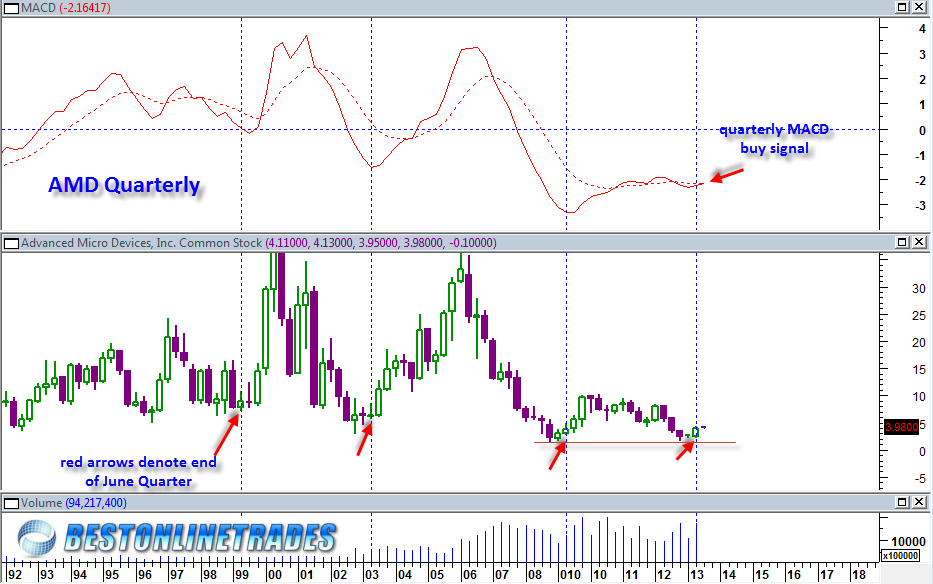Viewport: 933px width, 584px height.
Task: Select the 95 year label on the time axis
Action: (x=112, y=575)
